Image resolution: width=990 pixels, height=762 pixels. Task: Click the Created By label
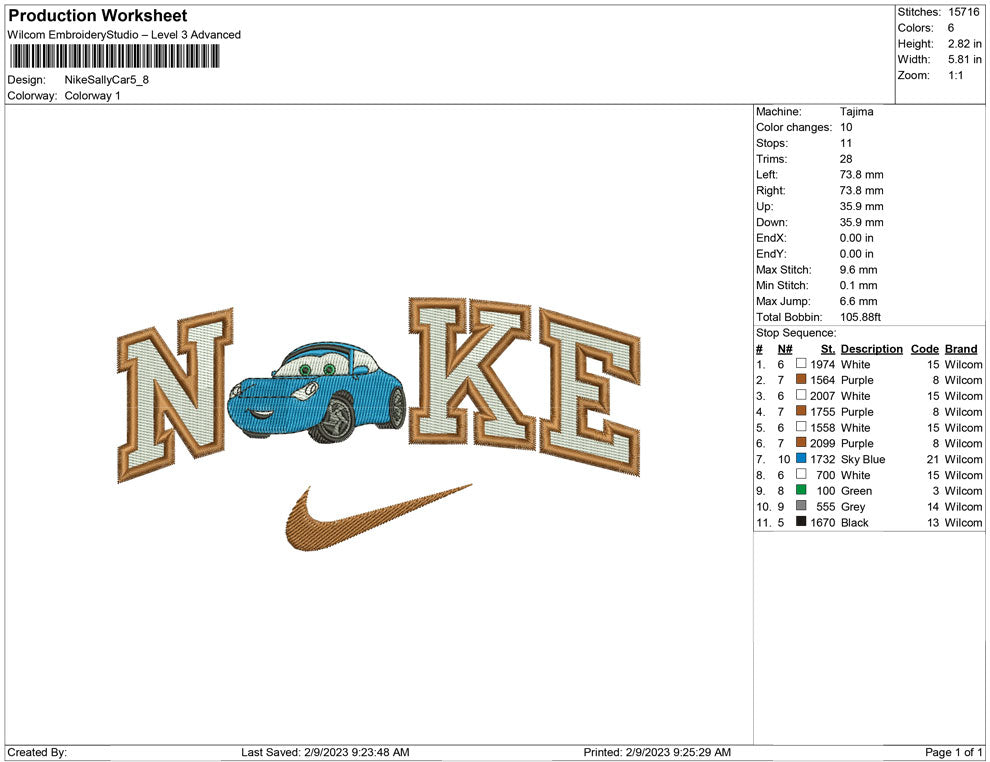37,752
